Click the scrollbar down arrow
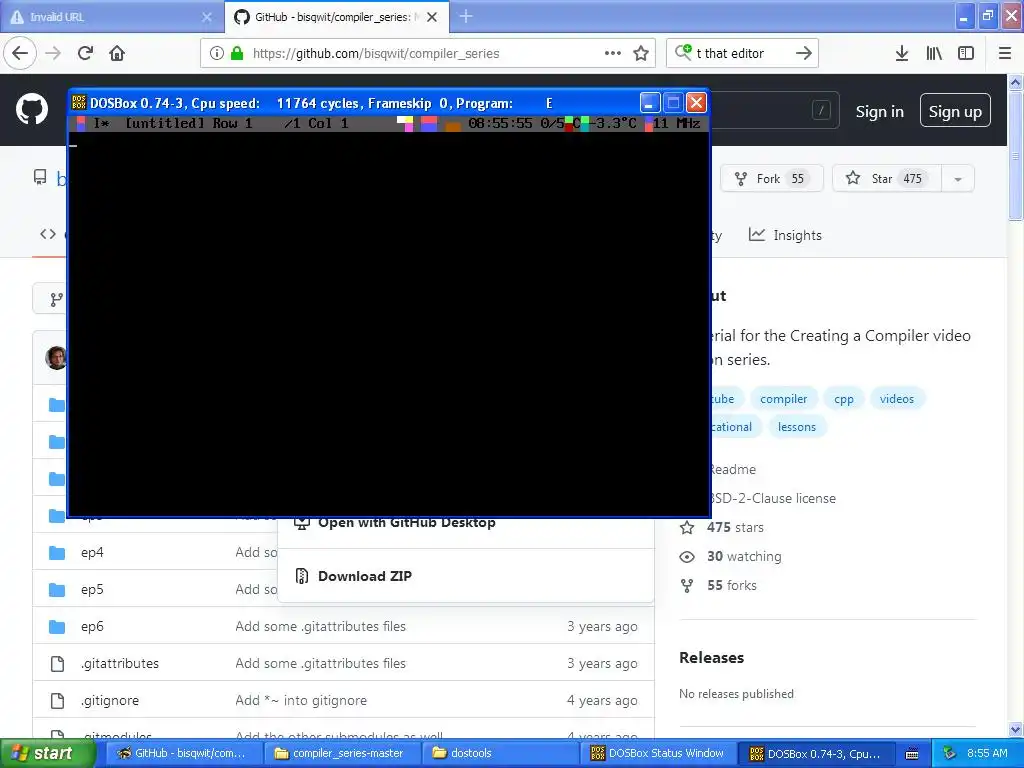Screen dimensions: 1024x768 point(1015,729)
